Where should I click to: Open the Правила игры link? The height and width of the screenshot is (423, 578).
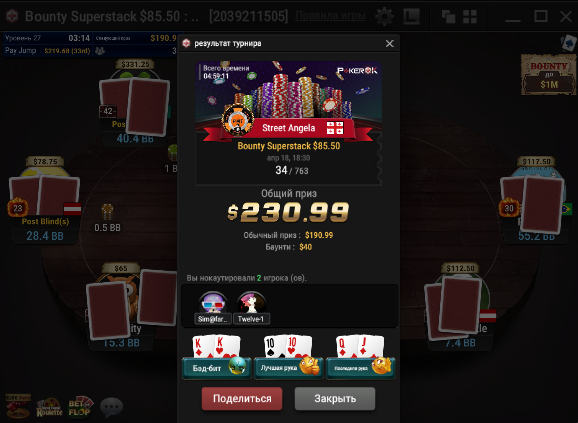(330, 16)
